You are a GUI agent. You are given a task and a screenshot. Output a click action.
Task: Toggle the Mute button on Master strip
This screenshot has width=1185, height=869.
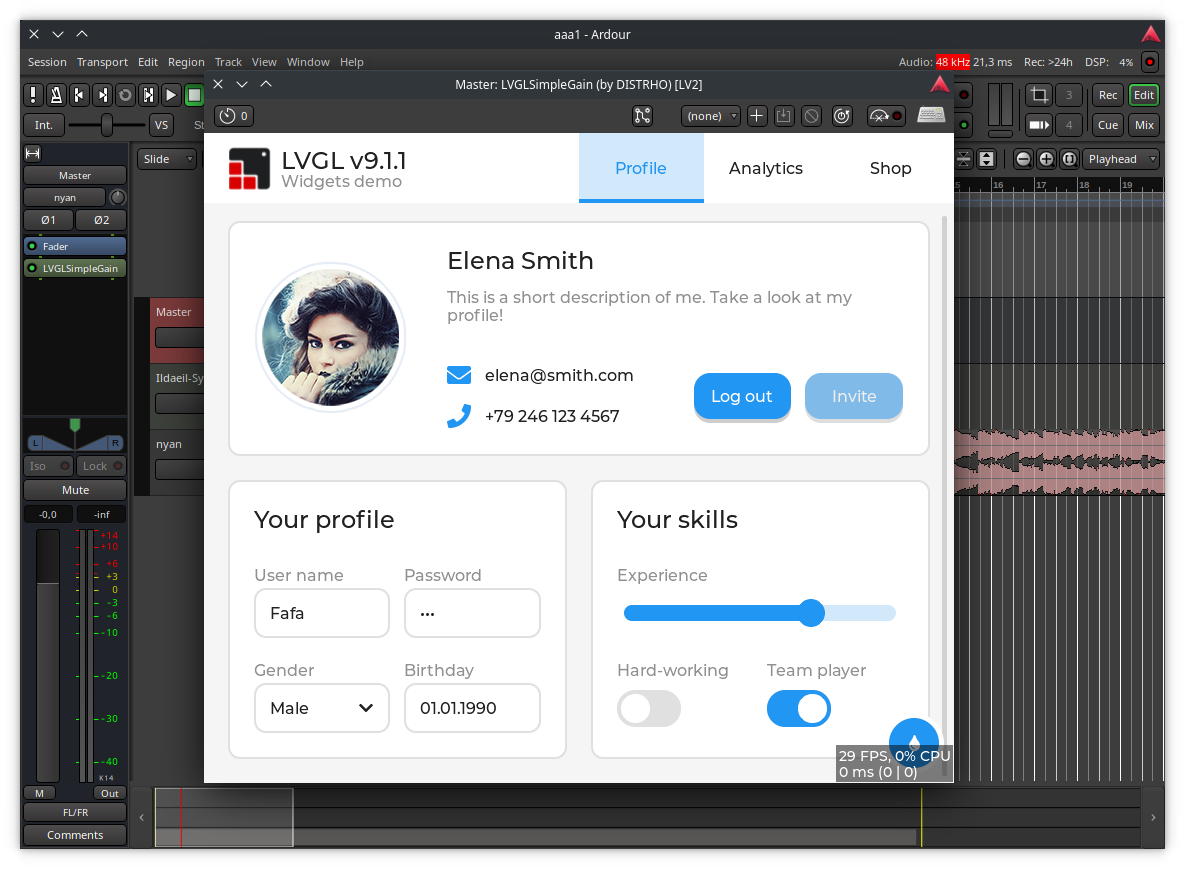click(x=75, y=490)
